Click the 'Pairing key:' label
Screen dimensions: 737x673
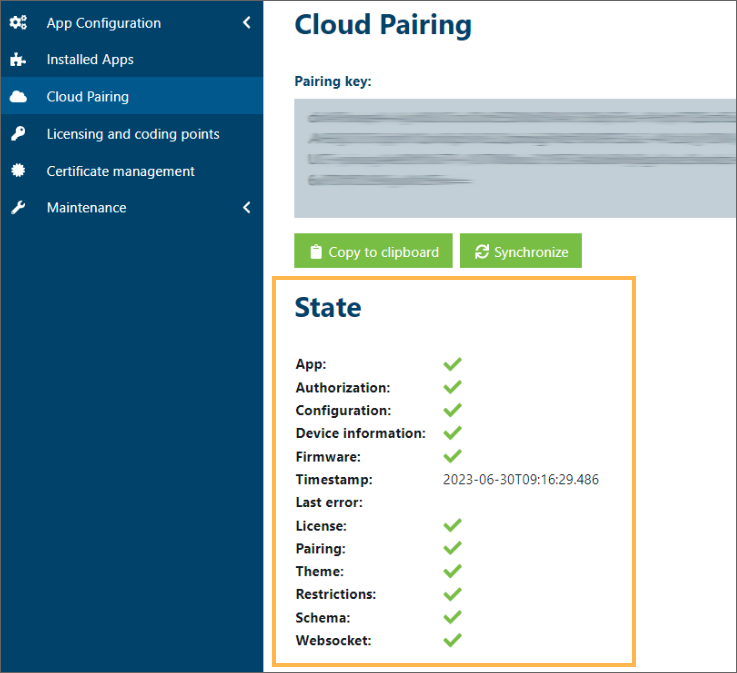pos(333,81)
